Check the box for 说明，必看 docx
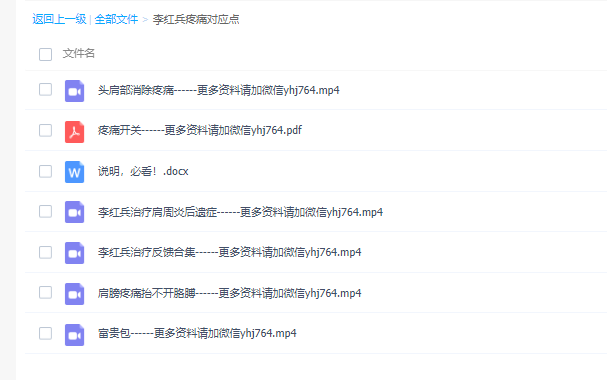This screenshot has width=607, height=380. (45, 171)
